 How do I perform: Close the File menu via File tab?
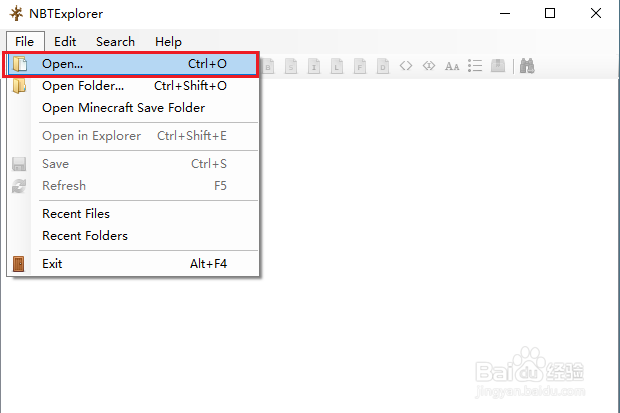pos(25,42)
